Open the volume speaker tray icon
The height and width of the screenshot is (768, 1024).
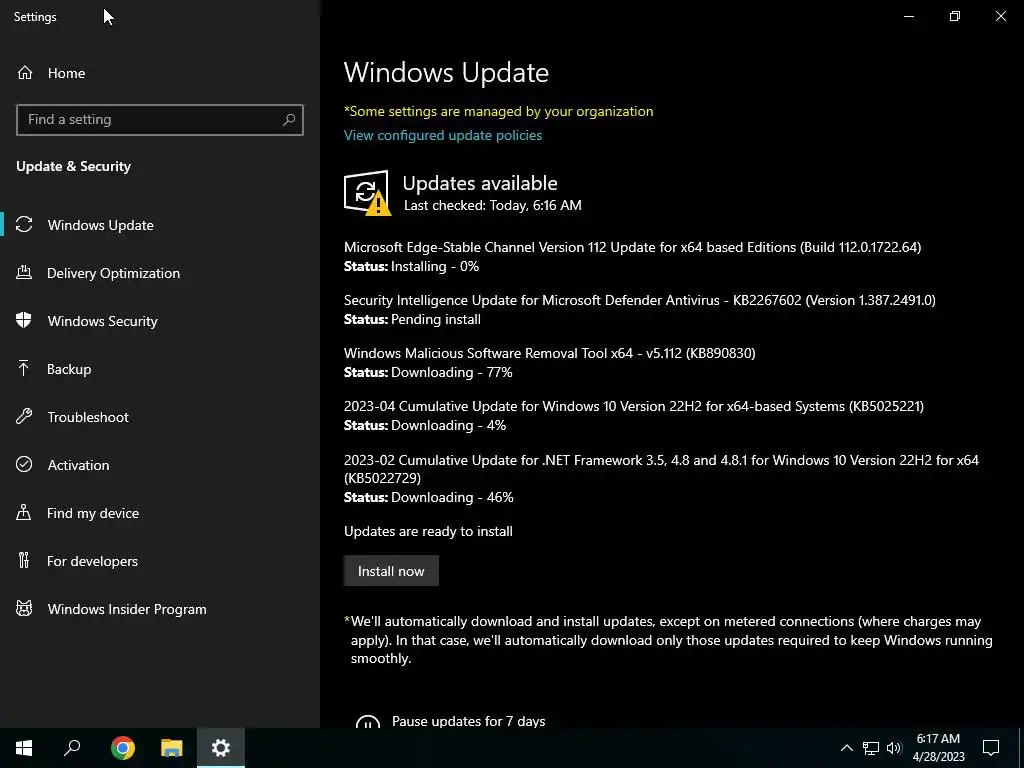coord(894,748)
